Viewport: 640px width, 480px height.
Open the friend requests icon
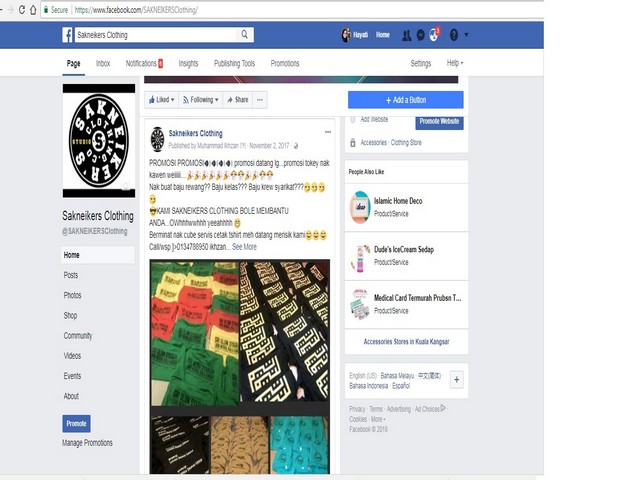407,36
